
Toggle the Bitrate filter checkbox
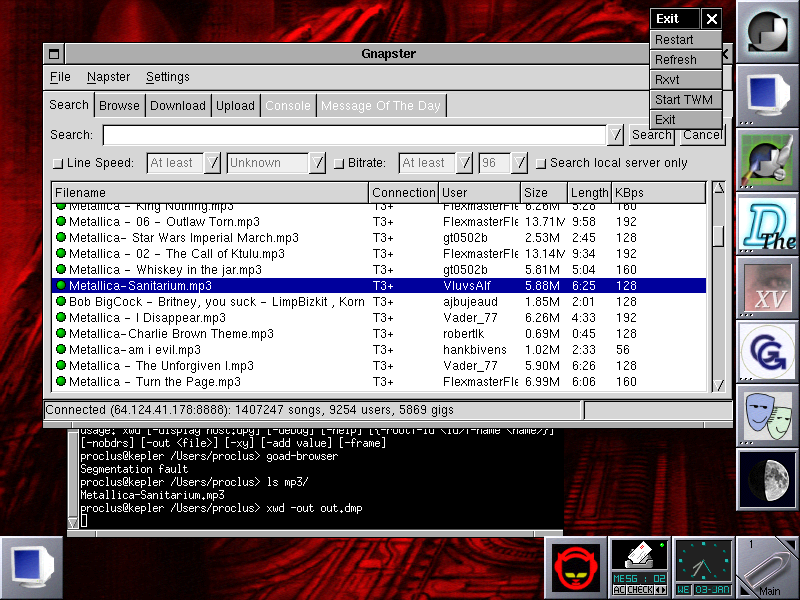coord(339,163)
